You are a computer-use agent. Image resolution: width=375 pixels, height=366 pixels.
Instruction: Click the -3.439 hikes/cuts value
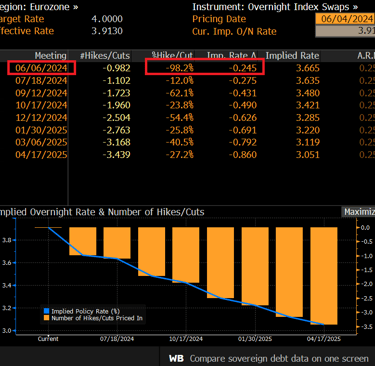(116, 155)
